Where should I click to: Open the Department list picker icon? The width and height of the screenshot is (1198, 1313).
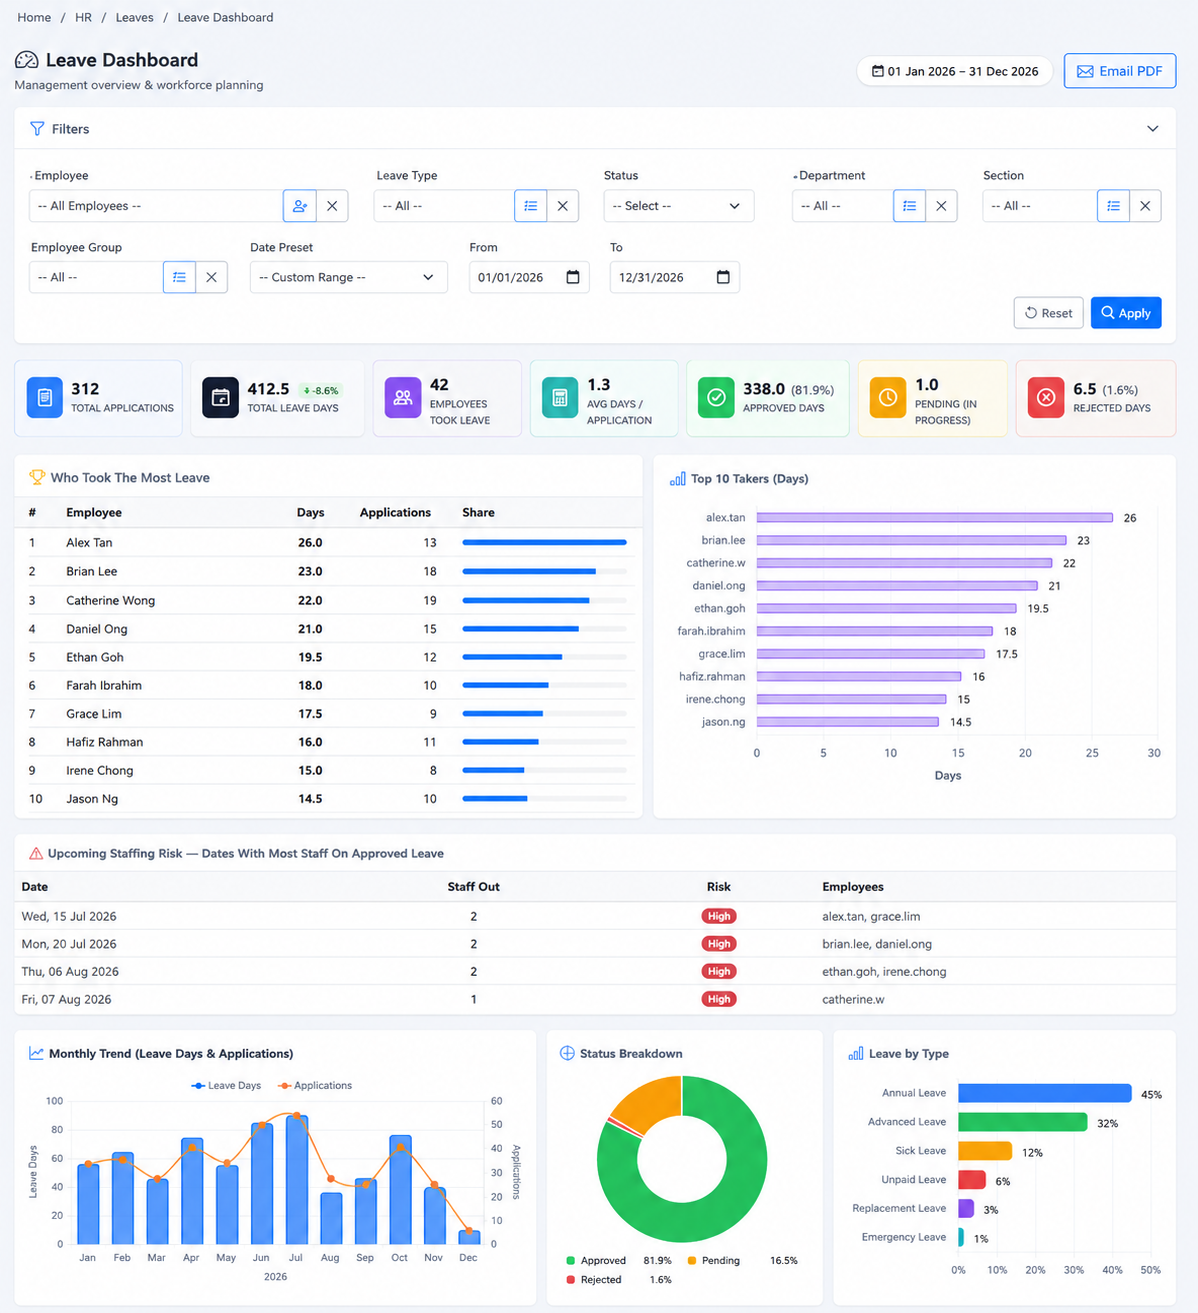909,206
